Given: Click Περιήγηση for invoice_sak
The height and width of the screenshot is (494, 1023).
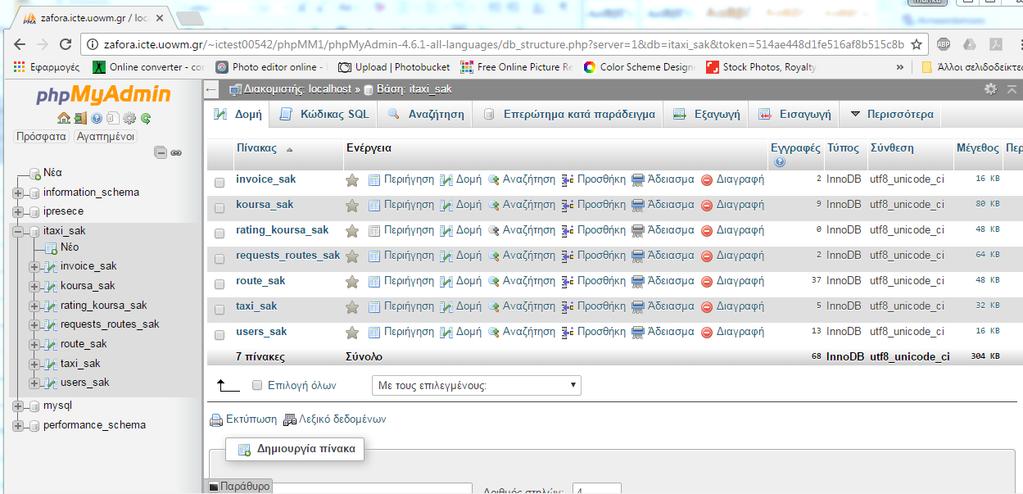Looking at the screenshot, I should (x=401, y=179).
